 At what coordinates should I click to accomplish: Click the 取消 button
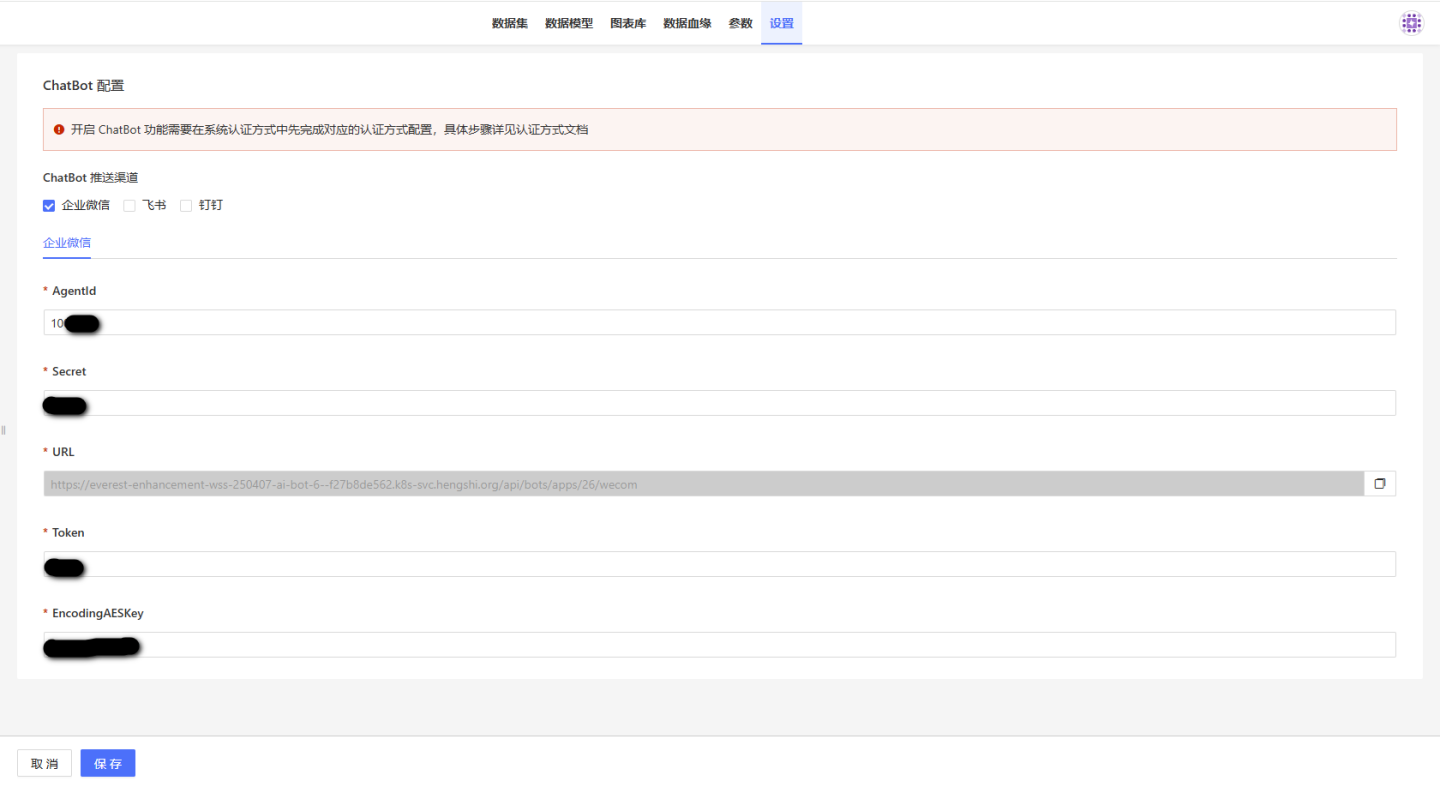click(44, 763)
